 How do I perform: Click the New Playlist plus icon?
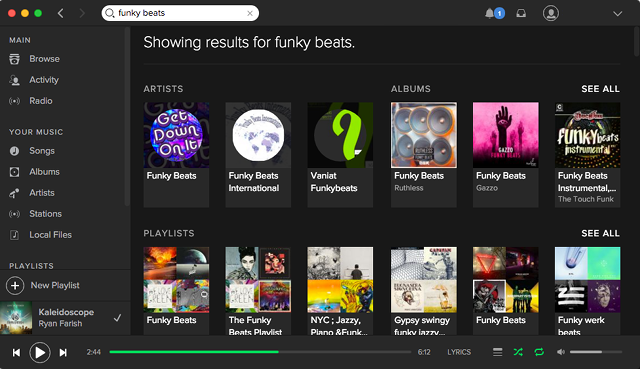point(15,285)
